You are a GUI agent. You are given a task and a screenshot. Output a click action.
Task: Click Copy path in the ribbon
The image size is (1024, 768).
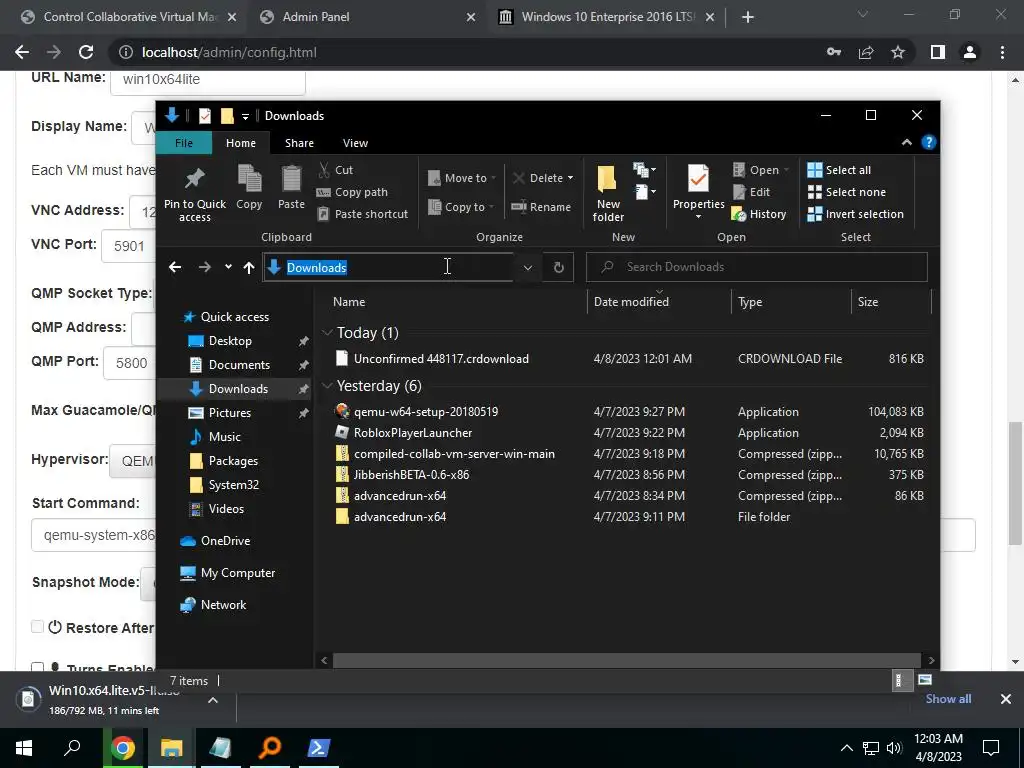pyautogui.click(x=353, y=192)
